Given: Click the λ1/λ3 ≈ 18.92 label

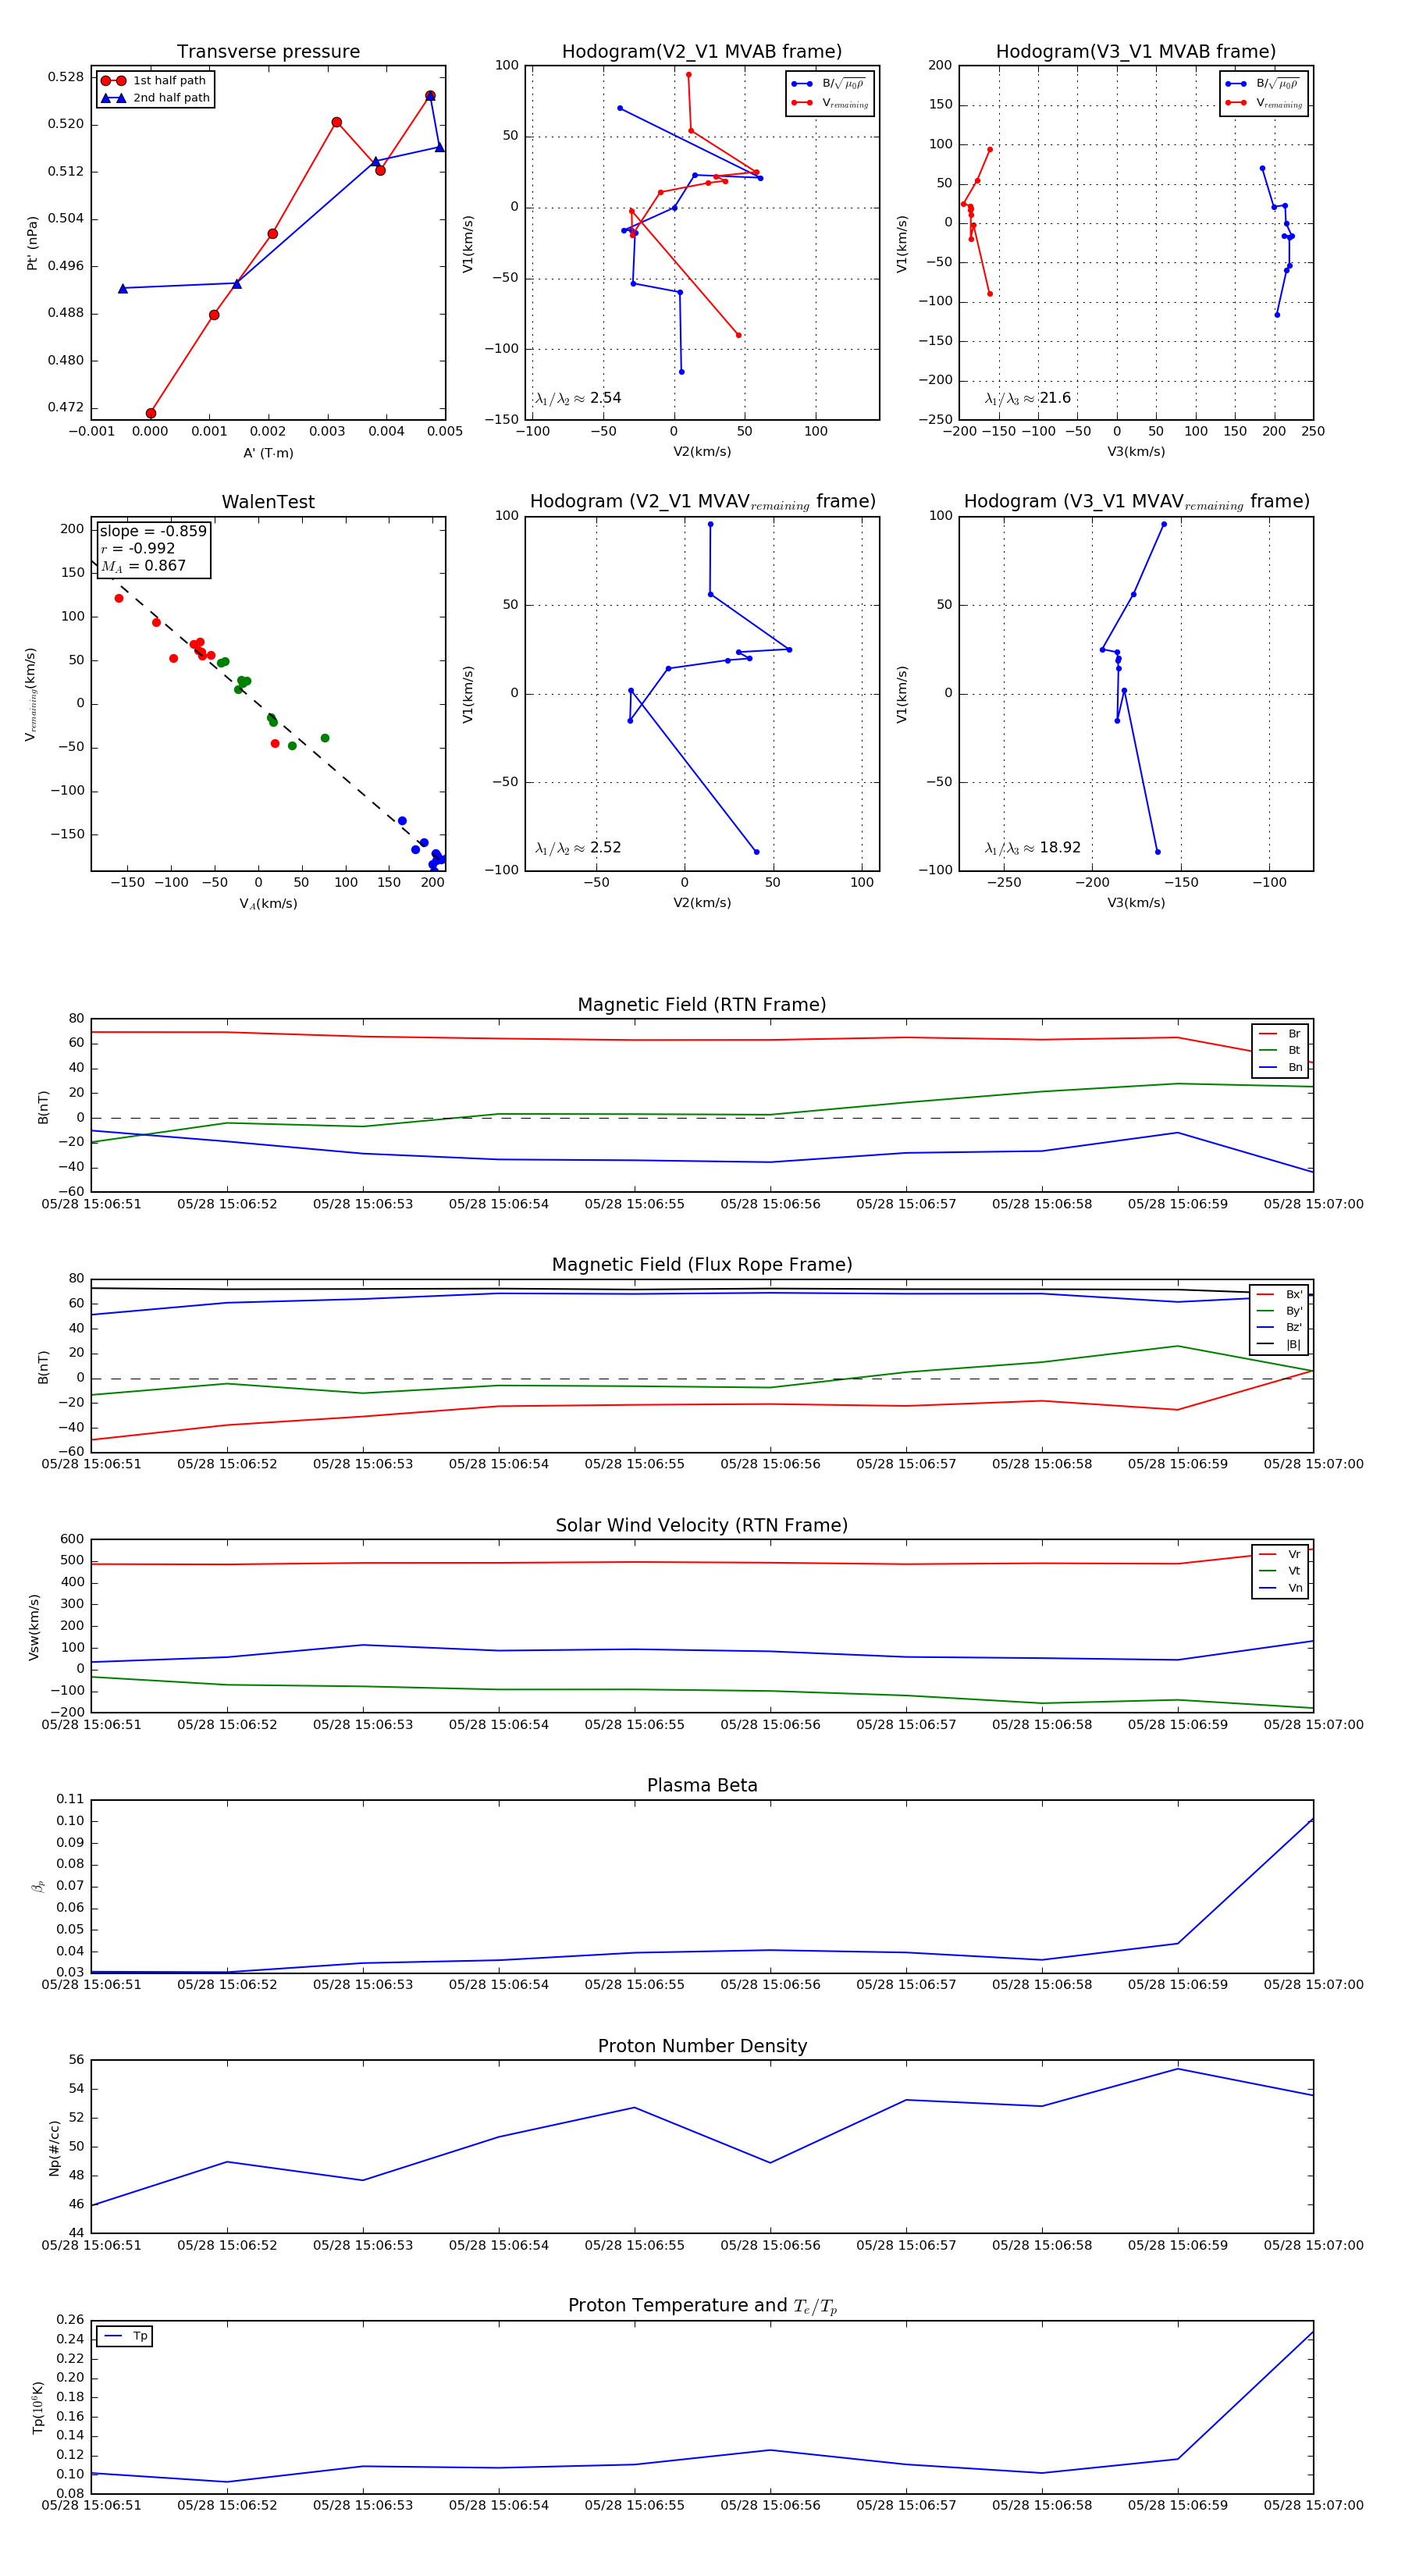Looking at the screenshot, I should pyautogui.click(x=1032, y=848).
